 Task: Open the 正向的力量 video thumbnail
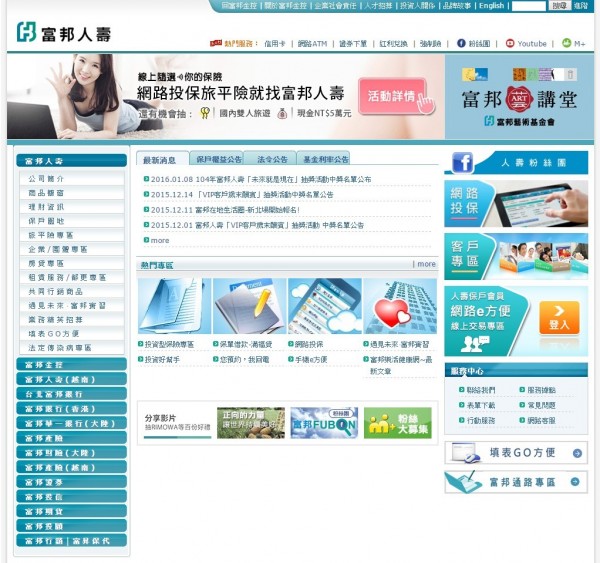[x=251, y=423]
